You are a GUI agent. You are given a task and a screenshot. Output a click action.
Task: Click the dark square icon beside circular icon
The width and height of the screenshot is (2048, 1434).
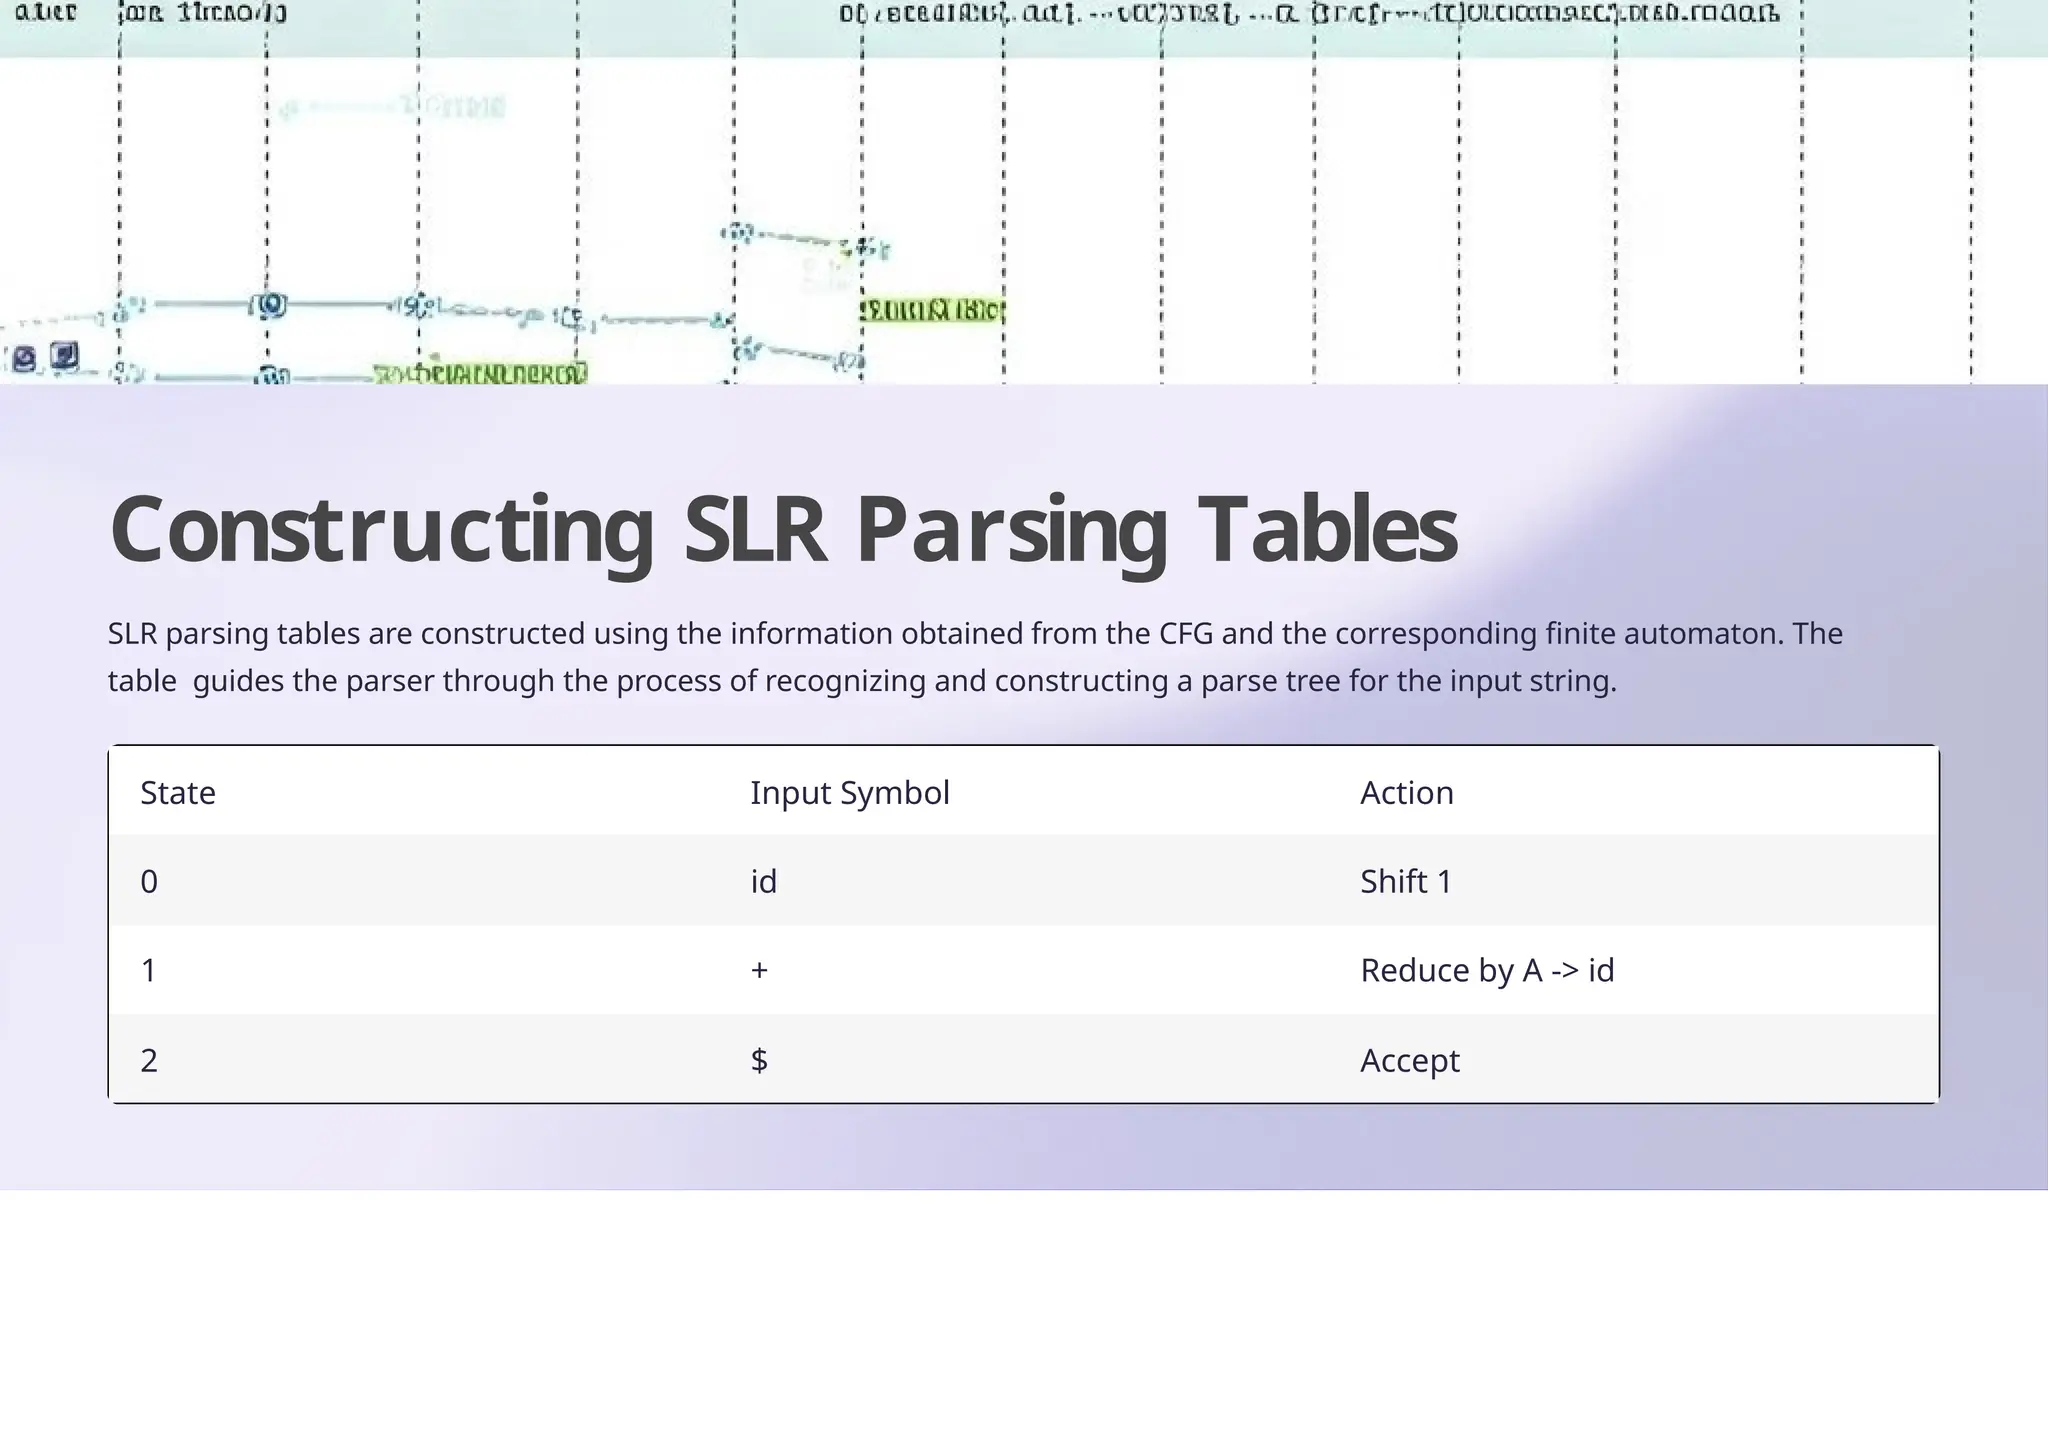coord(64,355)
